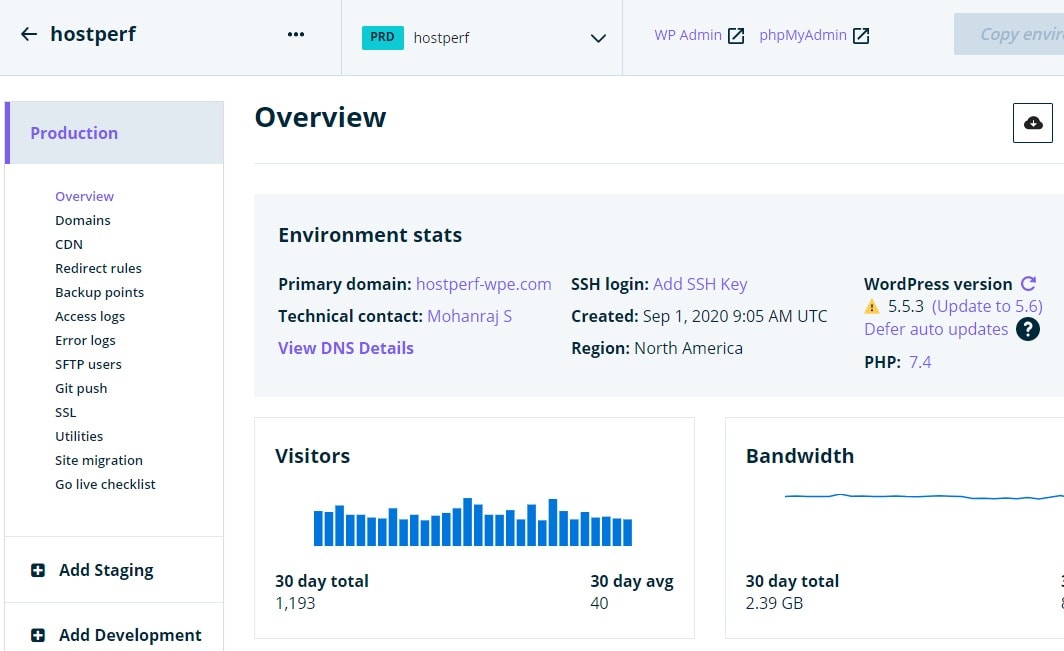The height and width of the screenshot is (651, 1064).
Task: Select the Production environment tab
Action: point(114,132)
